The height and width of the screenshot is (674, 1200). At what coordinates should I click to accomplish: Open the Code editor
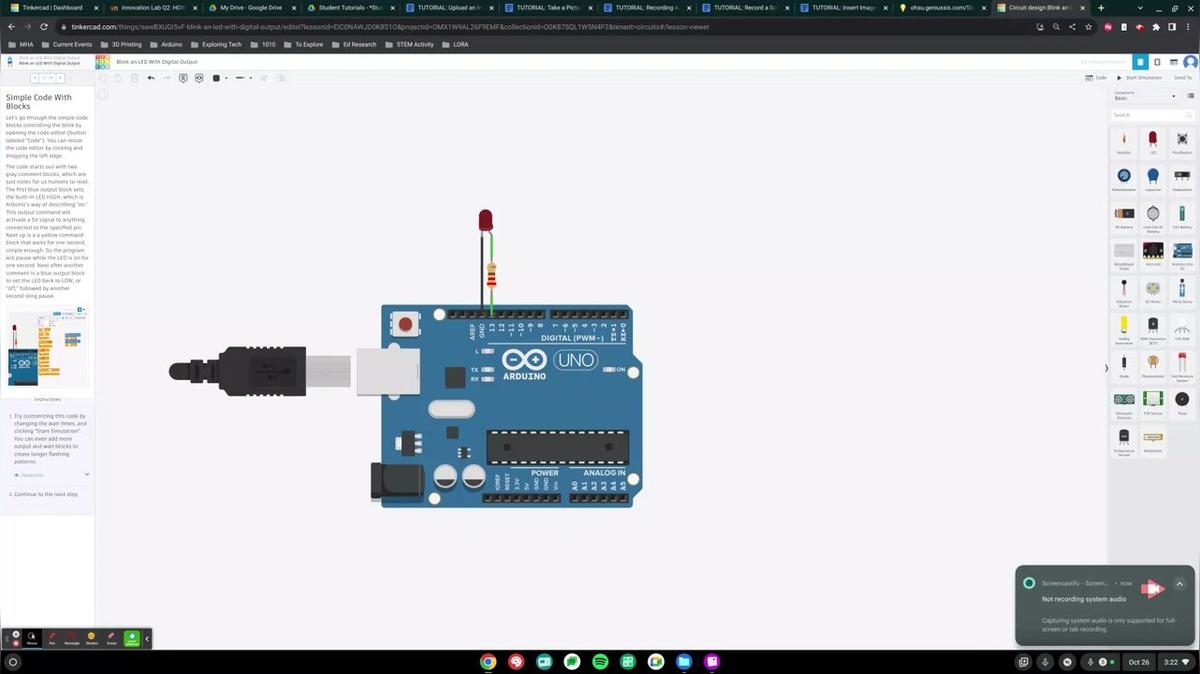tap(1097, 77)
